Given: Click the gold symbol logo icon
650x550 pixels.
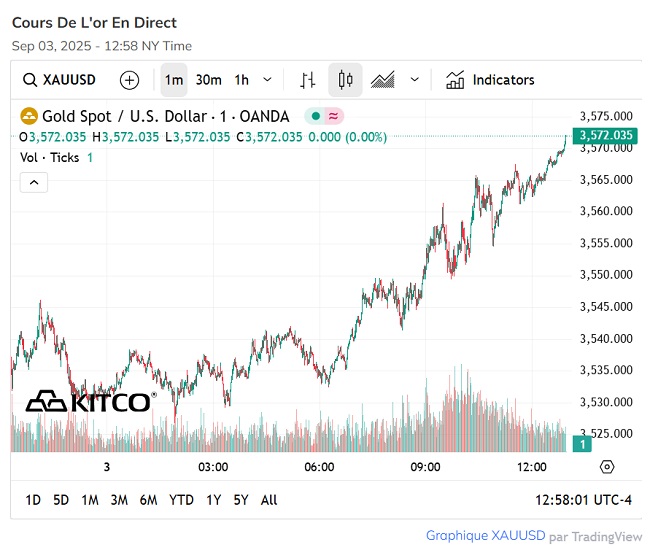Looking at the screenshot, I should tap(29, 116).
